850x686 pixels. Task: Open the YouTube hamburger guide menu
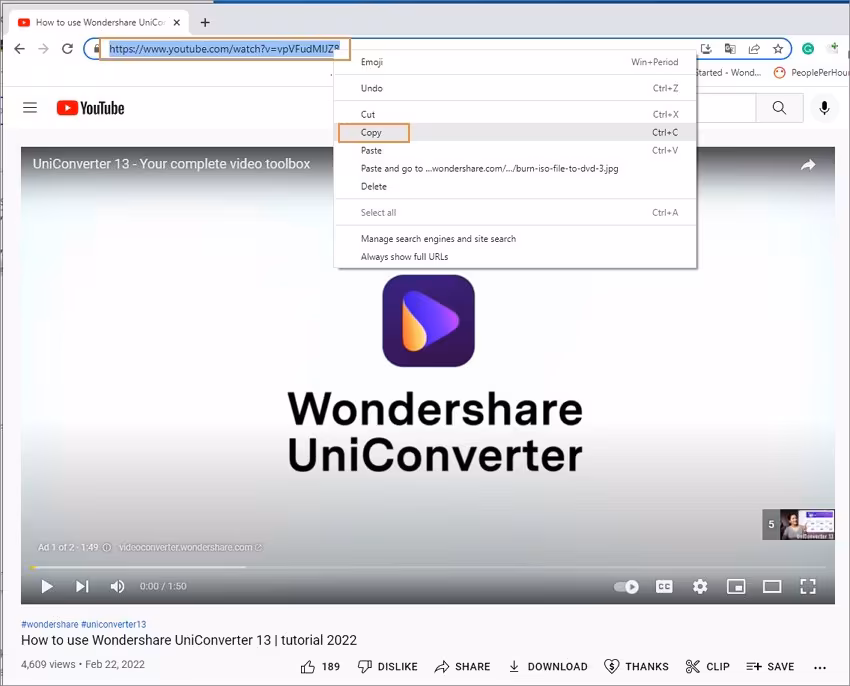(x=30, y=108)
